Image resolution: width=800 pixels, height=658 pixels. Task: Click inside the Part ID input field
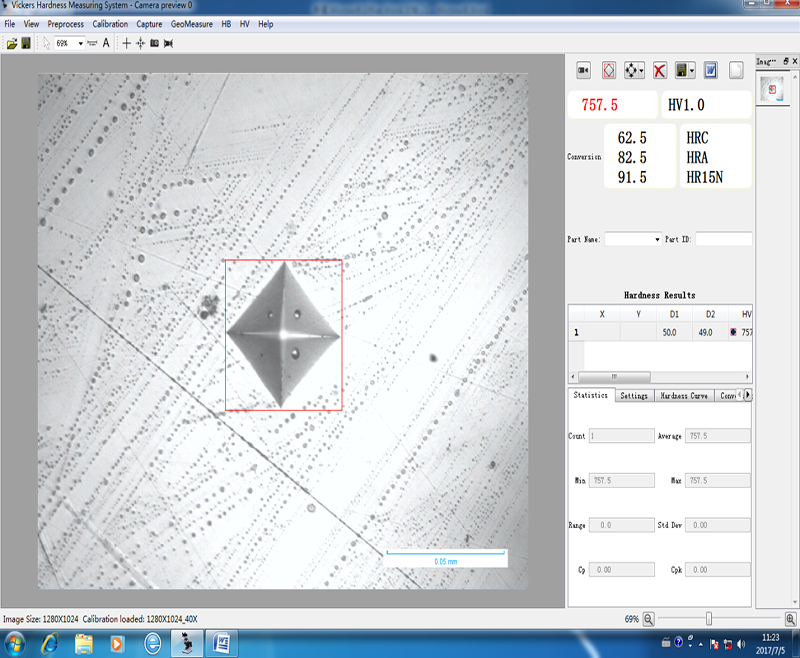pos(722,238)
